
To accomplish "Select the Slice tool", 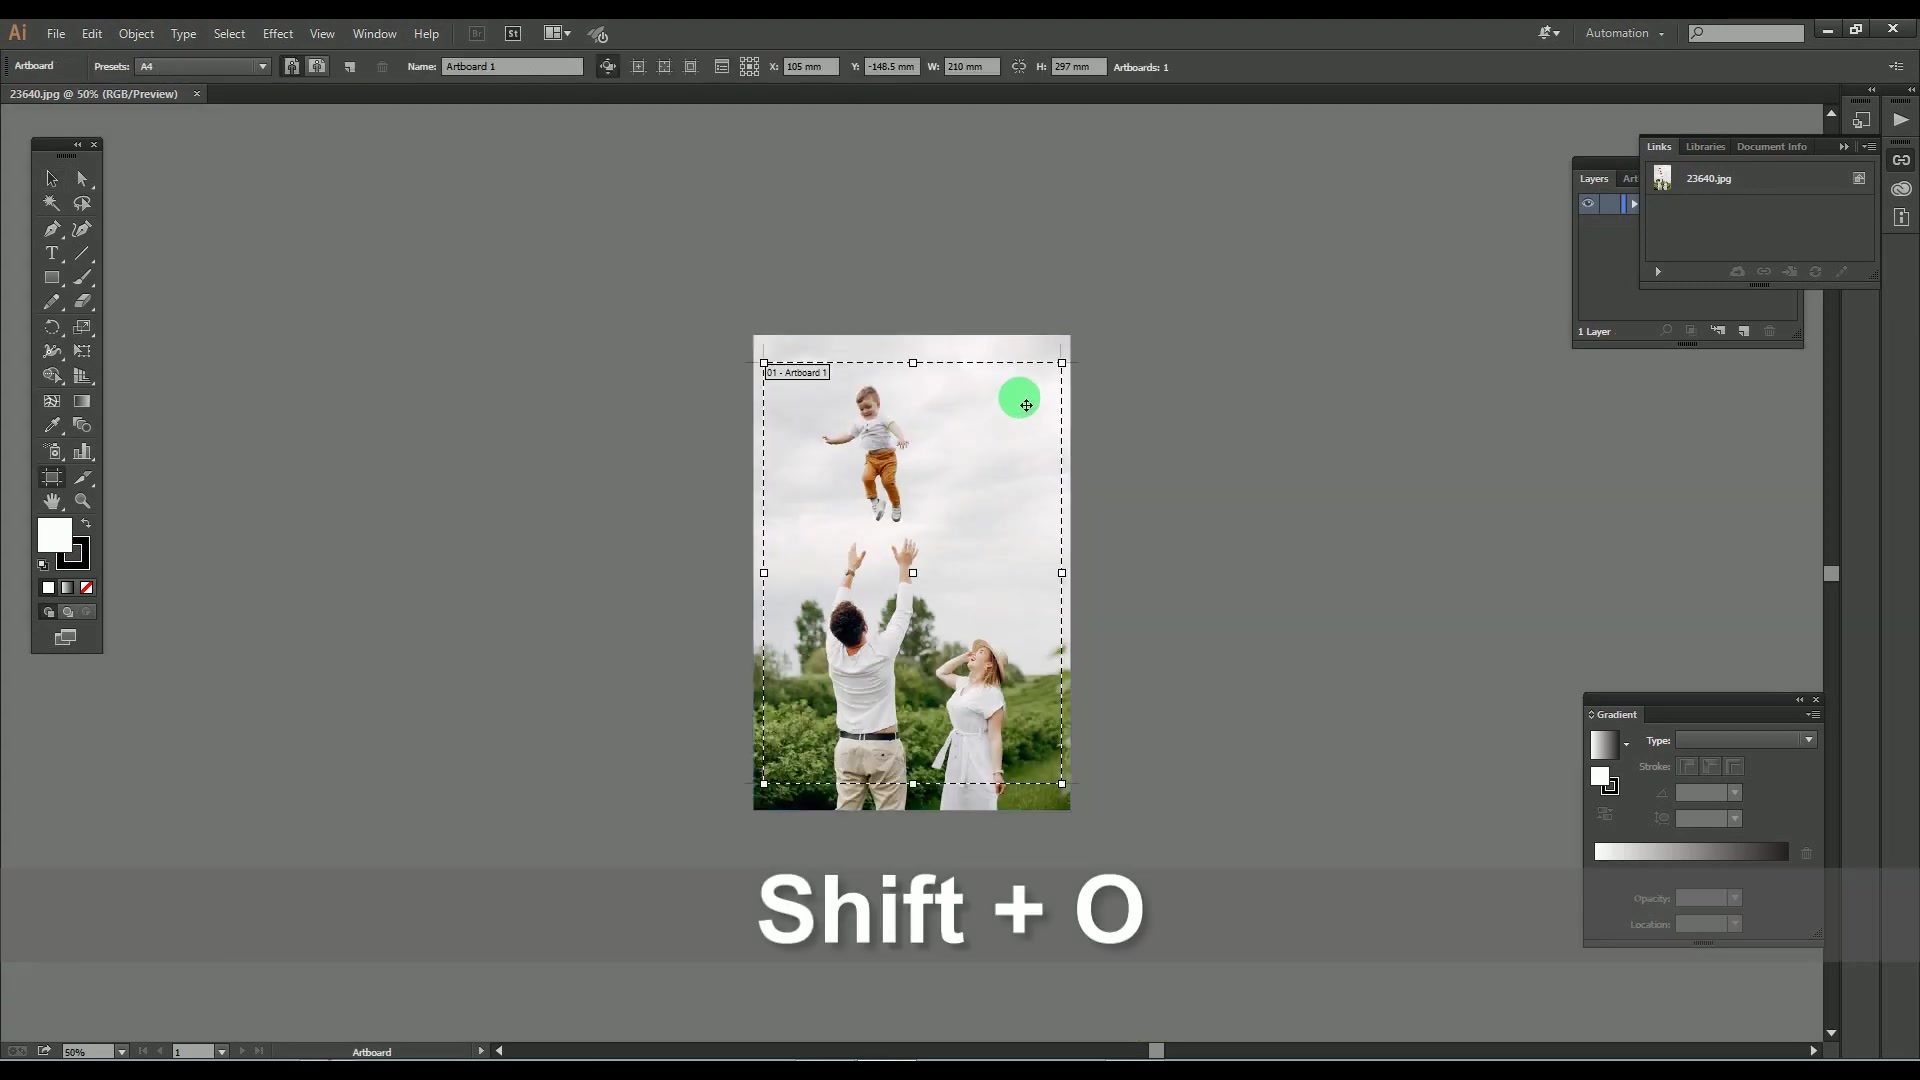I will 82,477.
